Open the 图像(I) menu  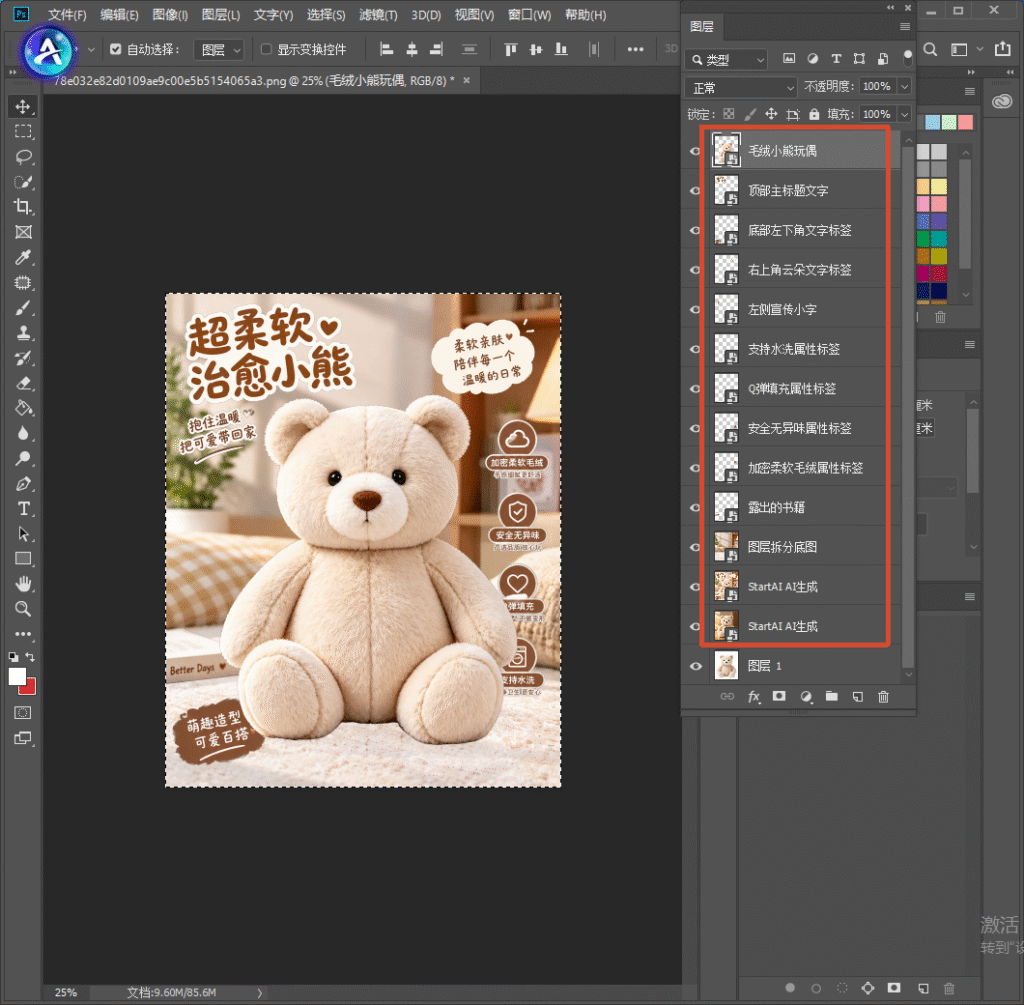click(170, 14)
